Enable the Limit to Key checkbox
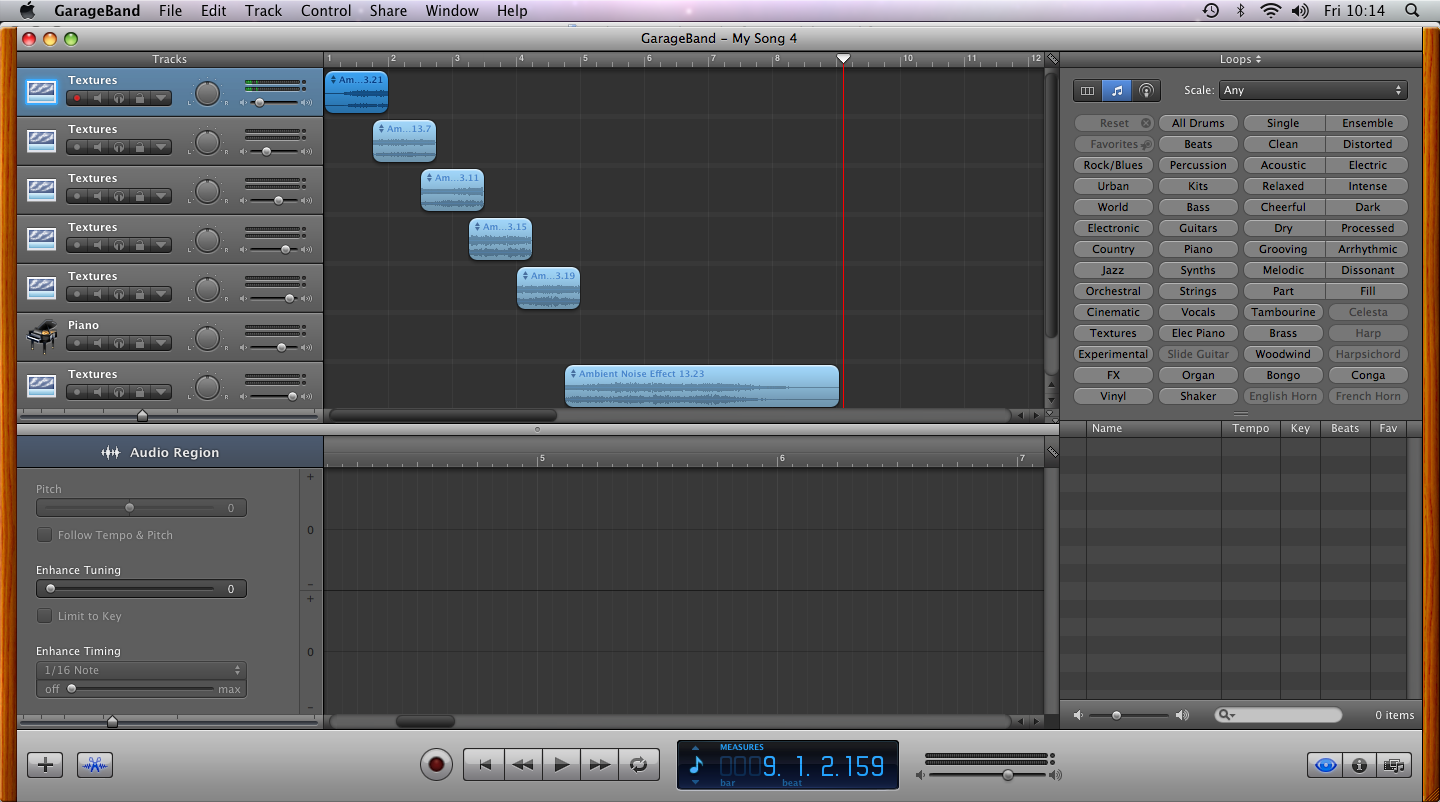Viewport: 1440px width, 802px height. 44,616
